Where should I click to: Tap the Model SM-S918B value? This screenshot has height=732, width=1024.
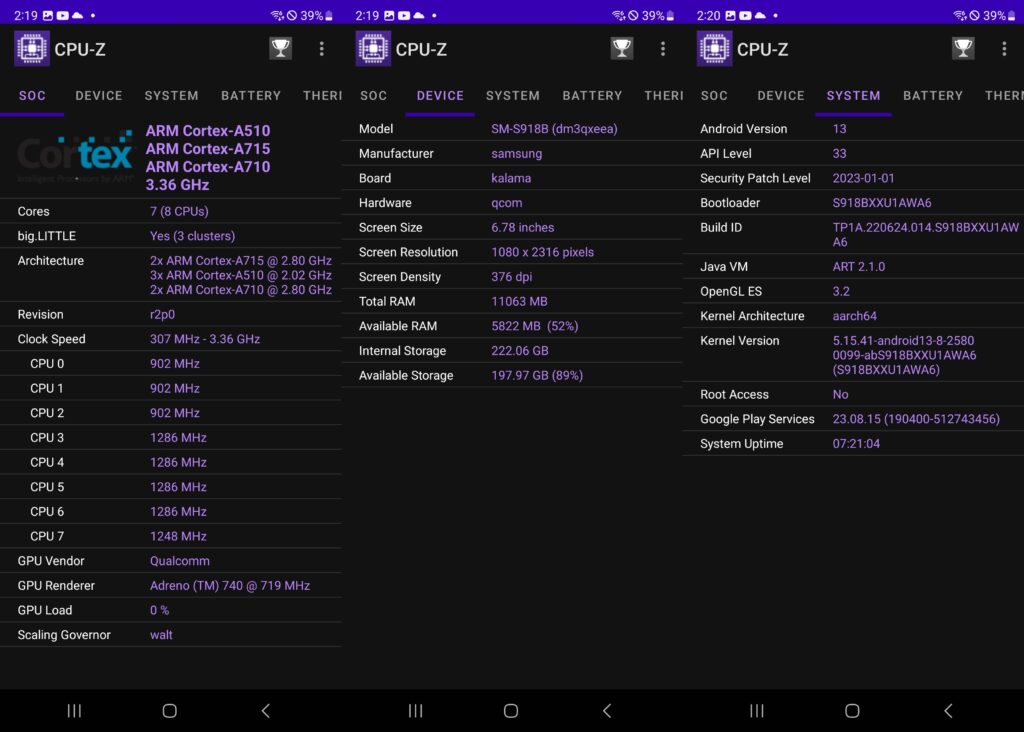(554, 129)
